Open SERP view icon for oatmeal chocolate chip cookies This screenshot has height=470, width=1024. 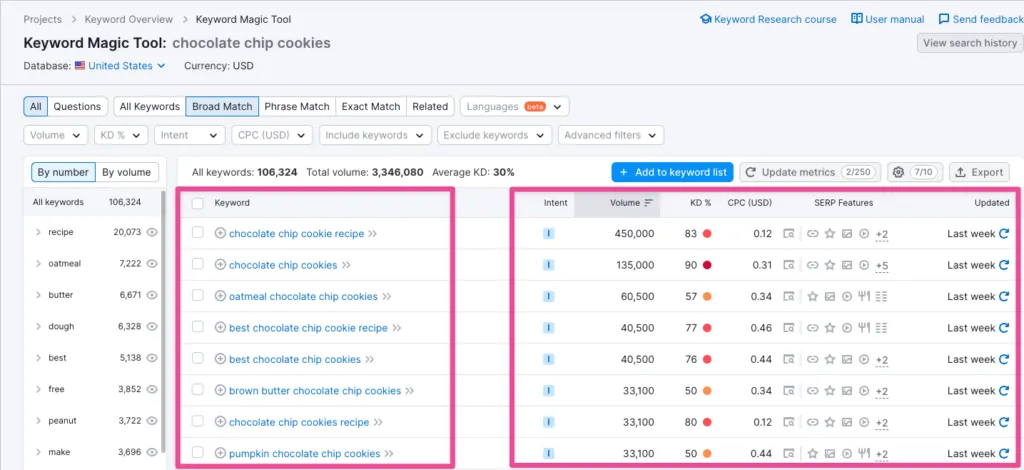click(x=789, y=296)
